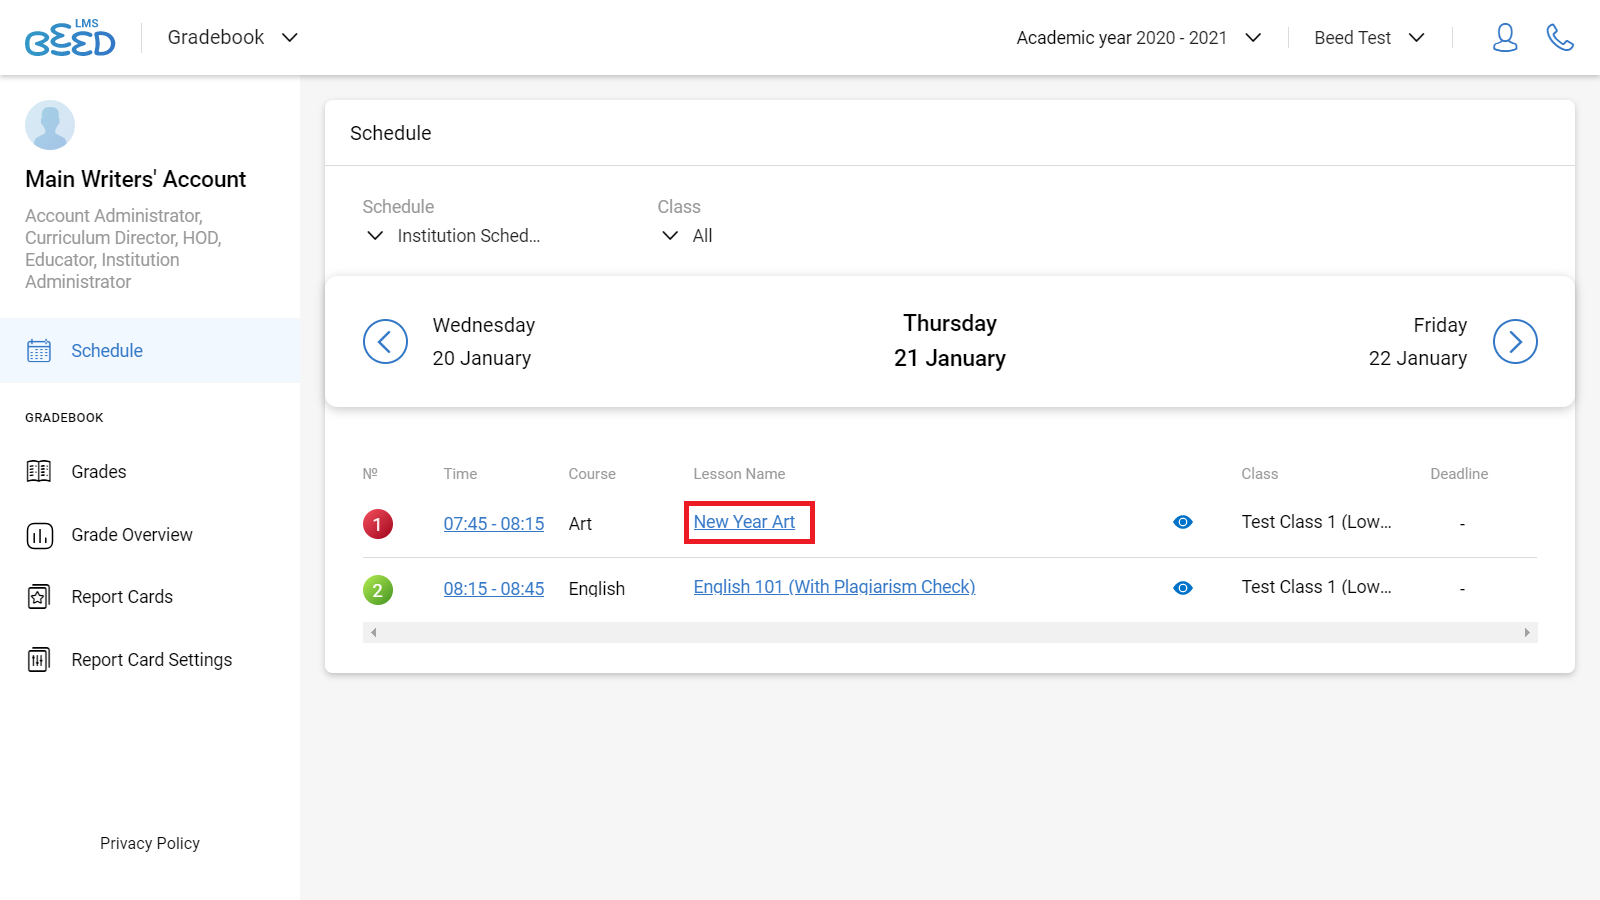Click the English course cell
The height and width of the screenshot is (900, 1600).
pos(597,589)
